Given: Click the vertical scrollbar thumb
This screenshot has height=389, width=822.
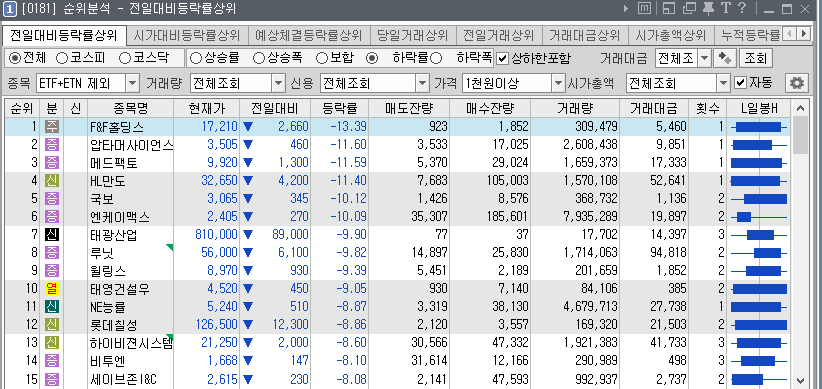Looking at the screenshot, I should coord(800,135).
